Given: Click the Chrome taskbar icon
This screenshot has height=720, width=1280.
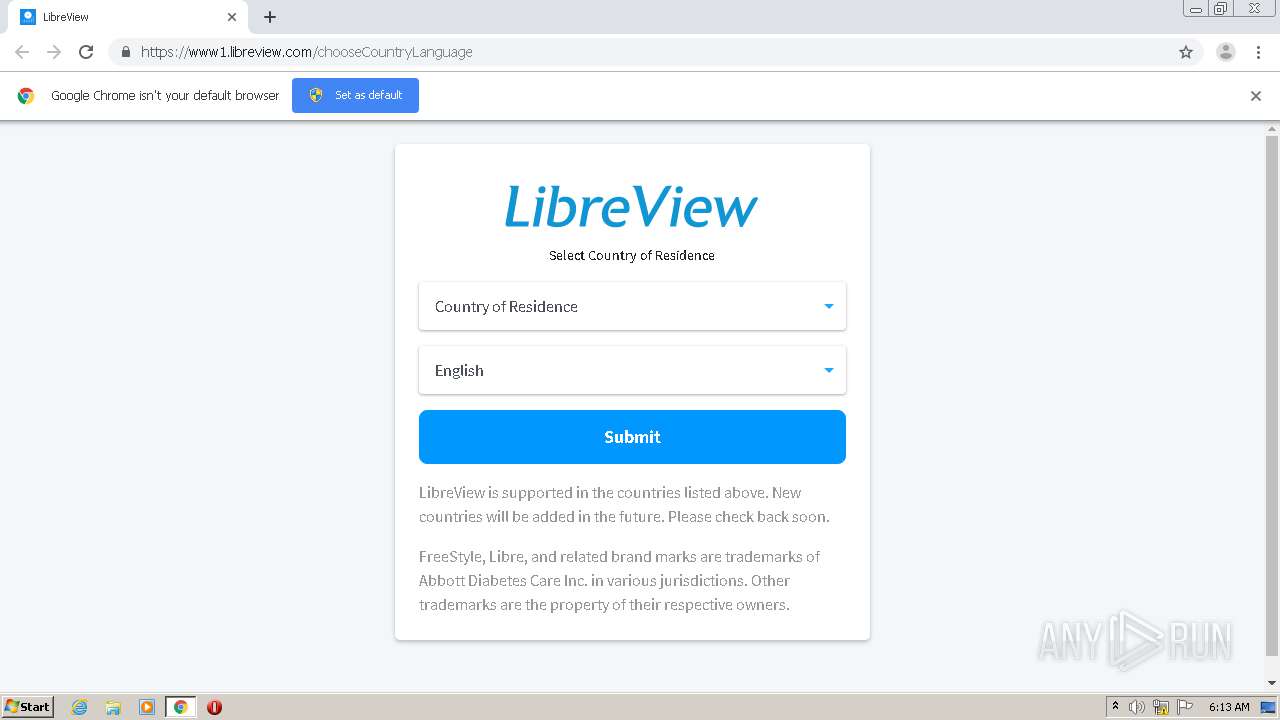Looking at the screenshot, I should tap(180, 707).
